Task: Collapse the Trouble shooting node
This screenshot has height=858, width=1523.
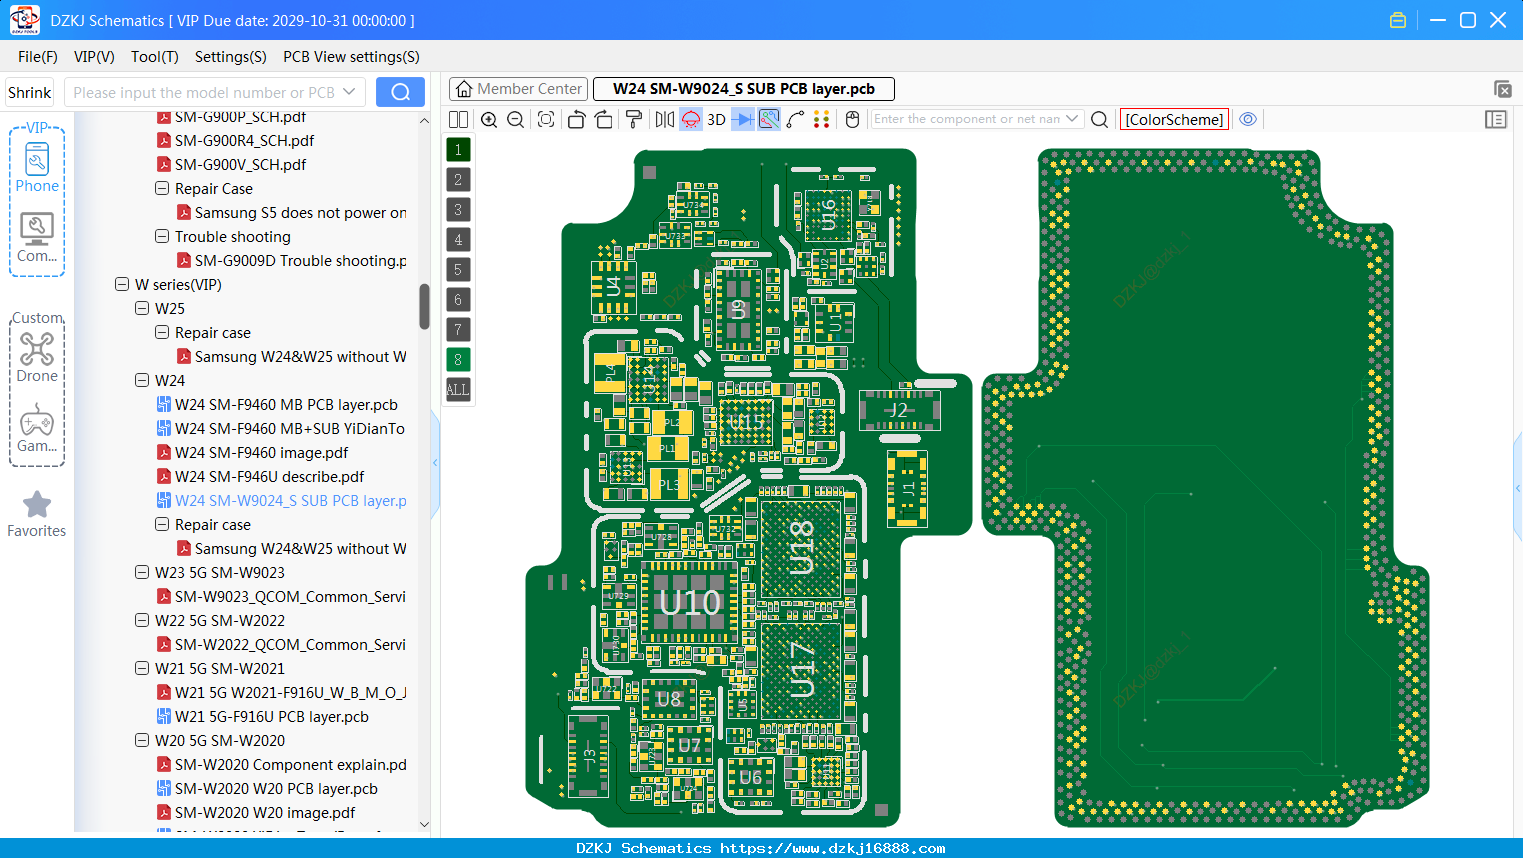Action: [162, 236]
